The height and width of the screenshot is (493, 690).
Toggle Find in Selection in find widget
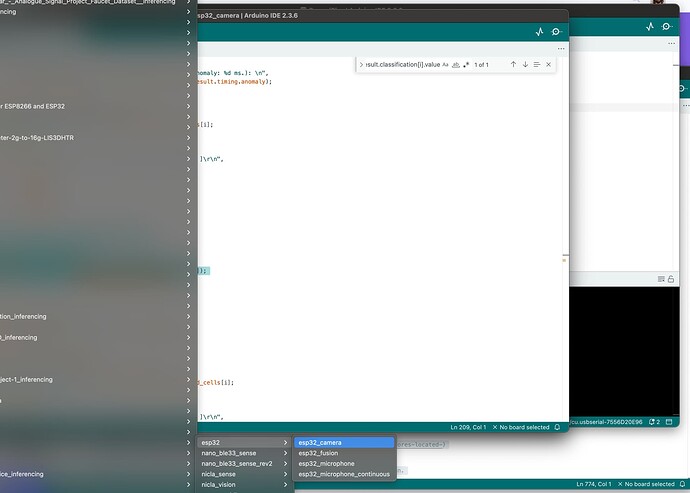pyautogui.click(x=537, y=64)
